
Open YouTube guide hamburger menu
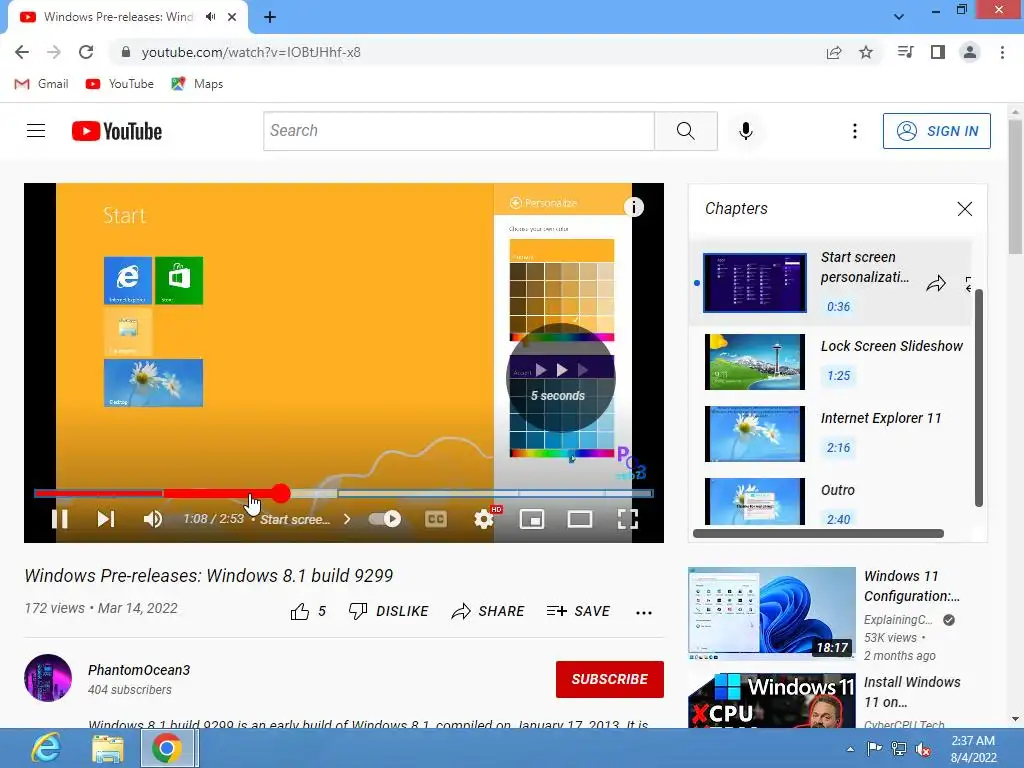(x=36, y=131)
